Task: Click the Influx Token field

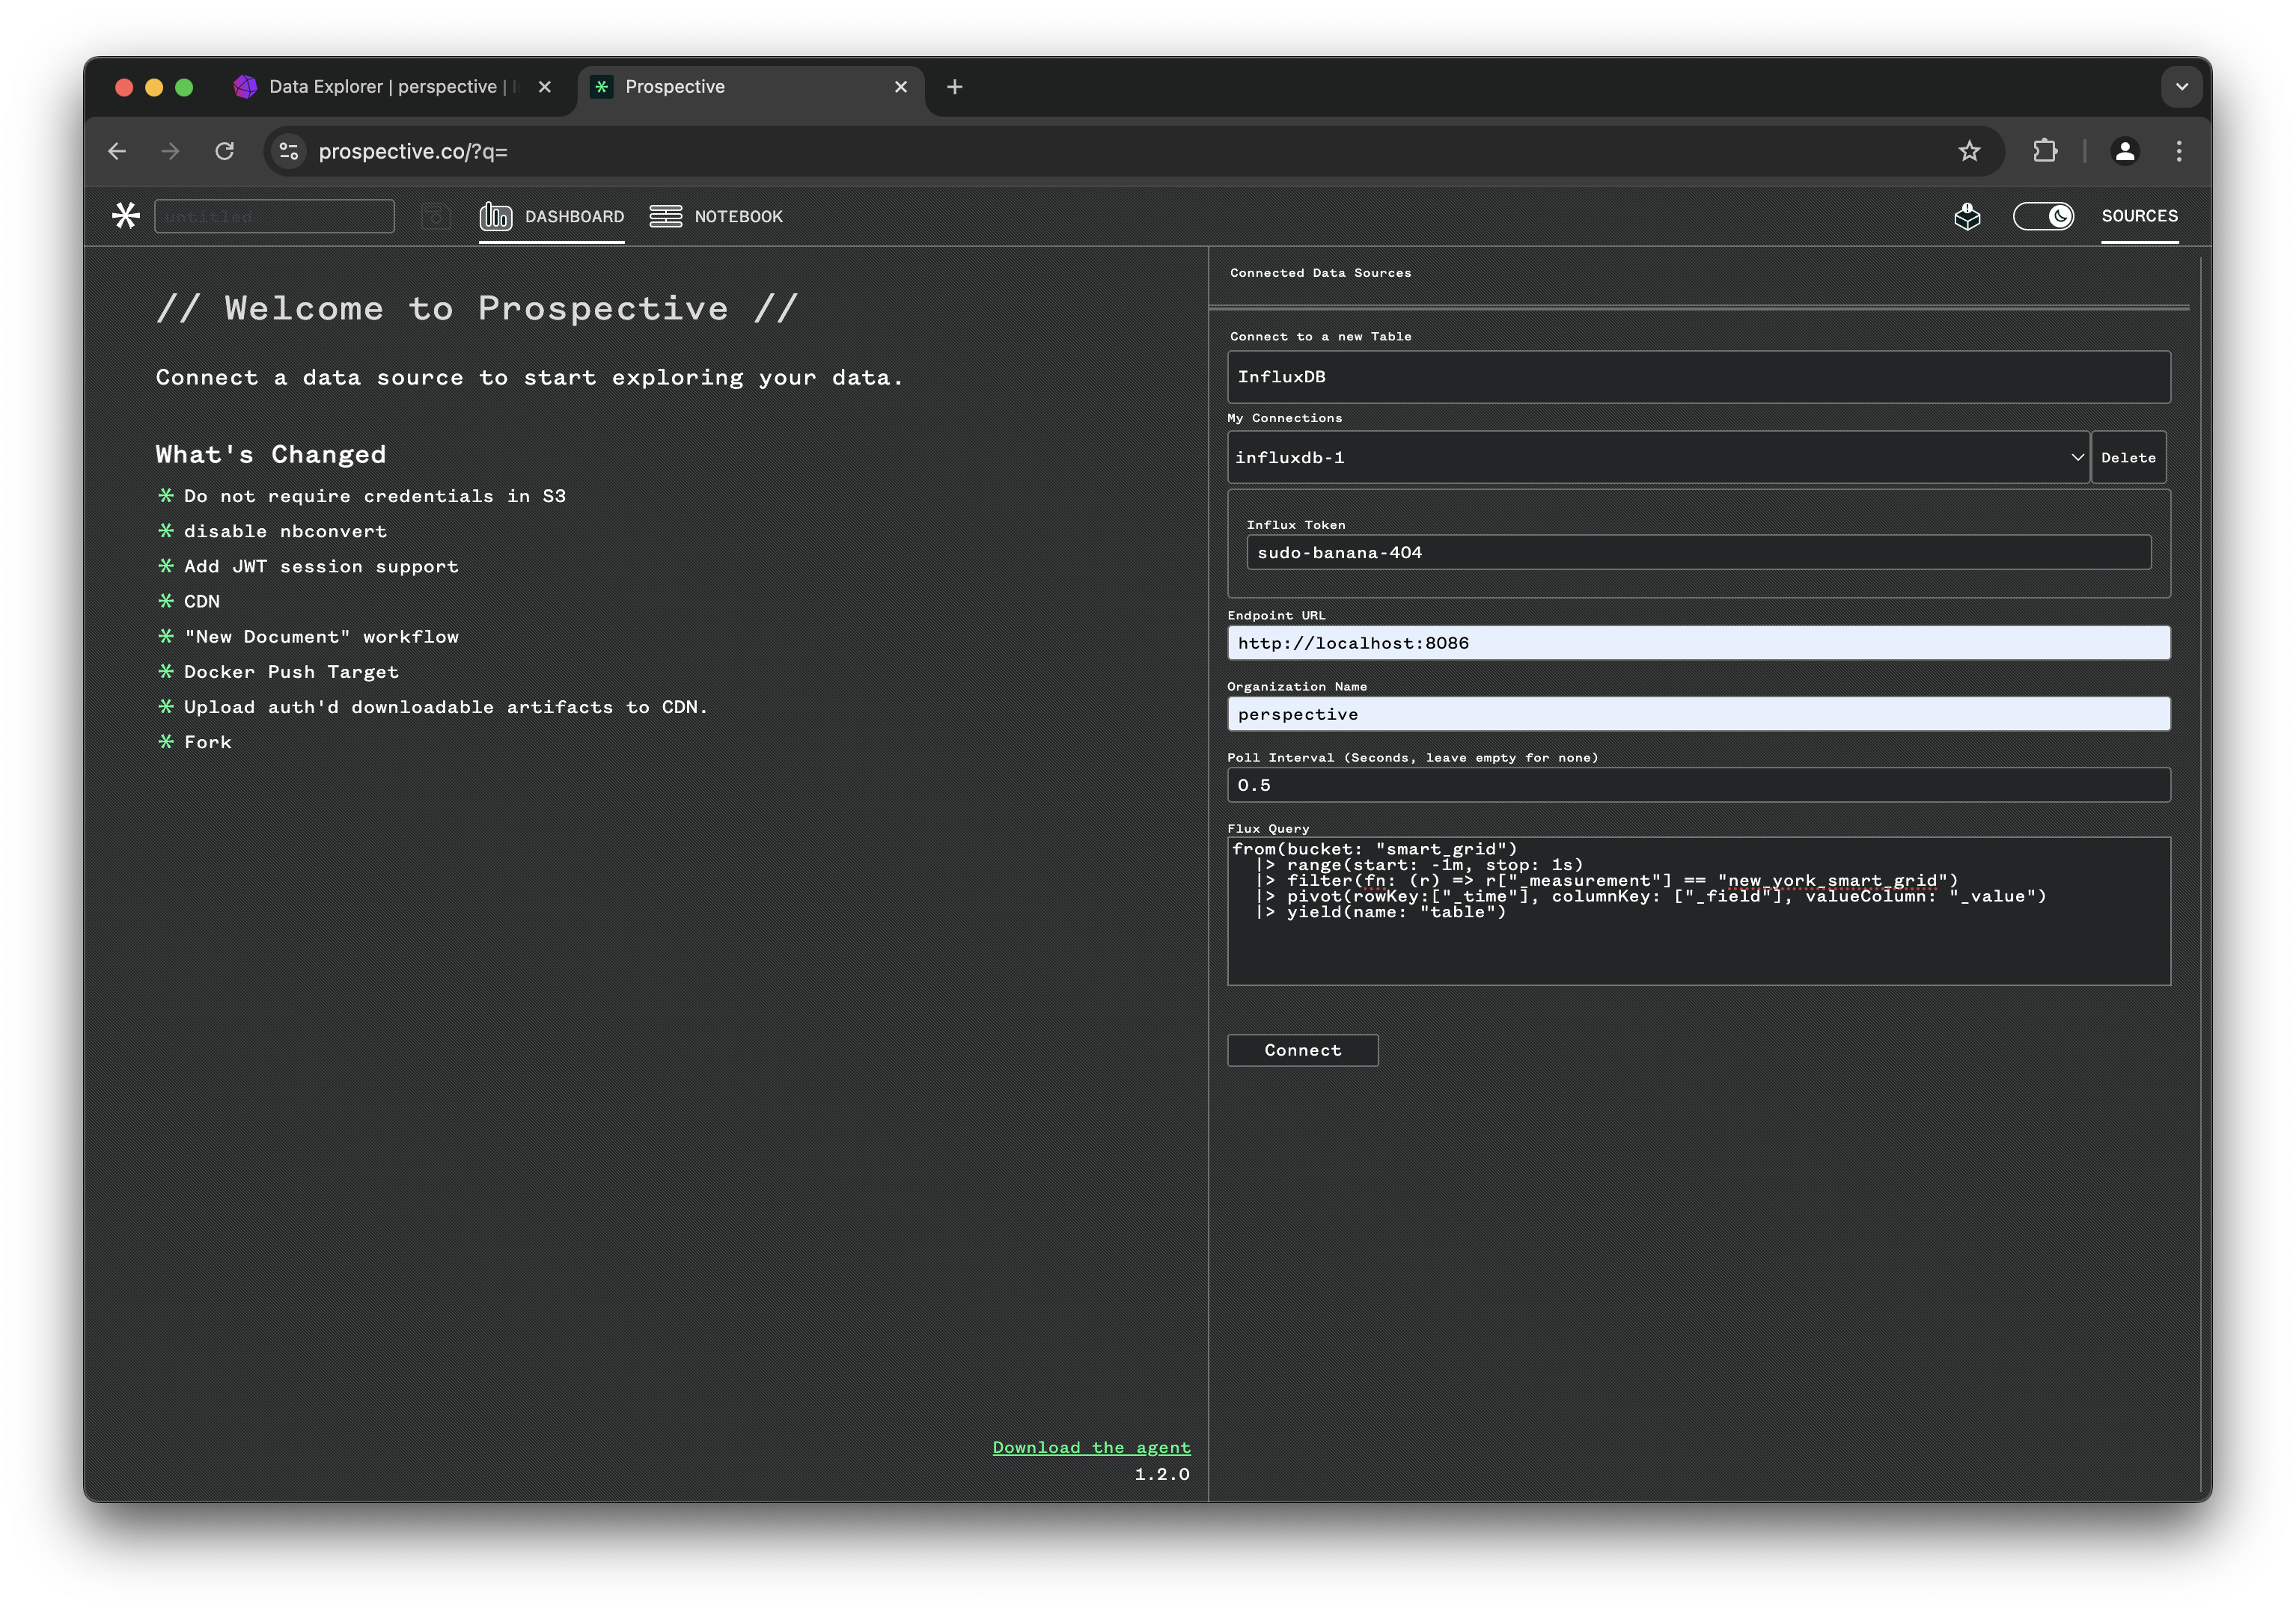Action: click(x=1698, y=552)
